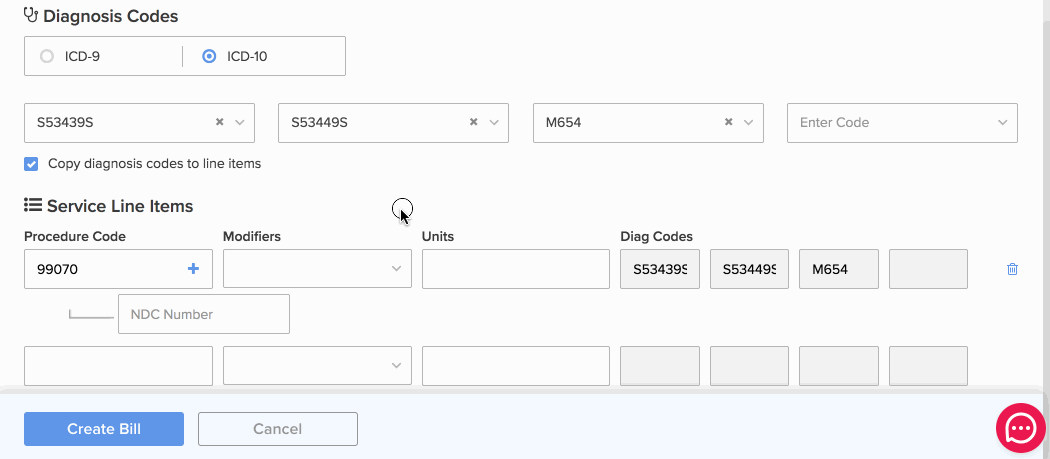
Task: Clear the M654 diagnosis code
Action: pyautogui.click(x=729, y=122)
